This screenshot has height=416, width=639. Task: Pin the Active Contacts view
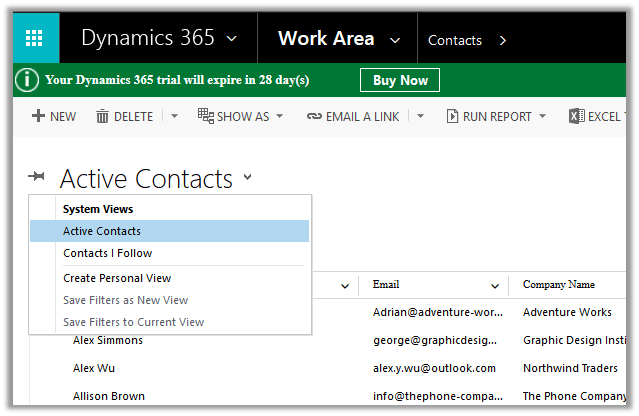[x=37, y=177]
